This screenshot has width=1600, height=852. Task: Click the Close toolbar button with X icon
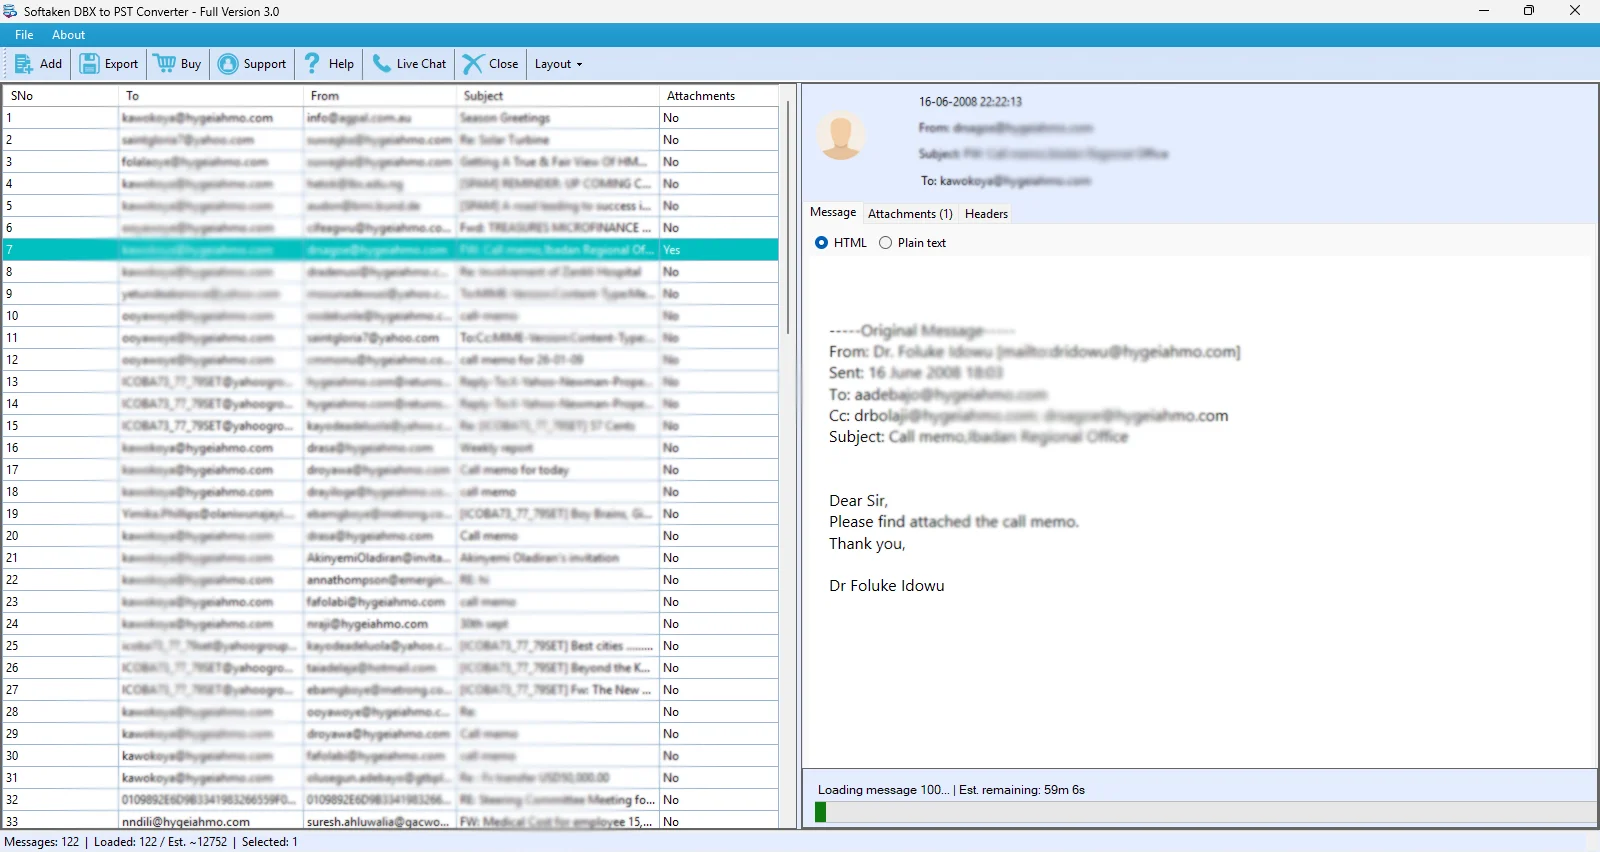[490, 64]
